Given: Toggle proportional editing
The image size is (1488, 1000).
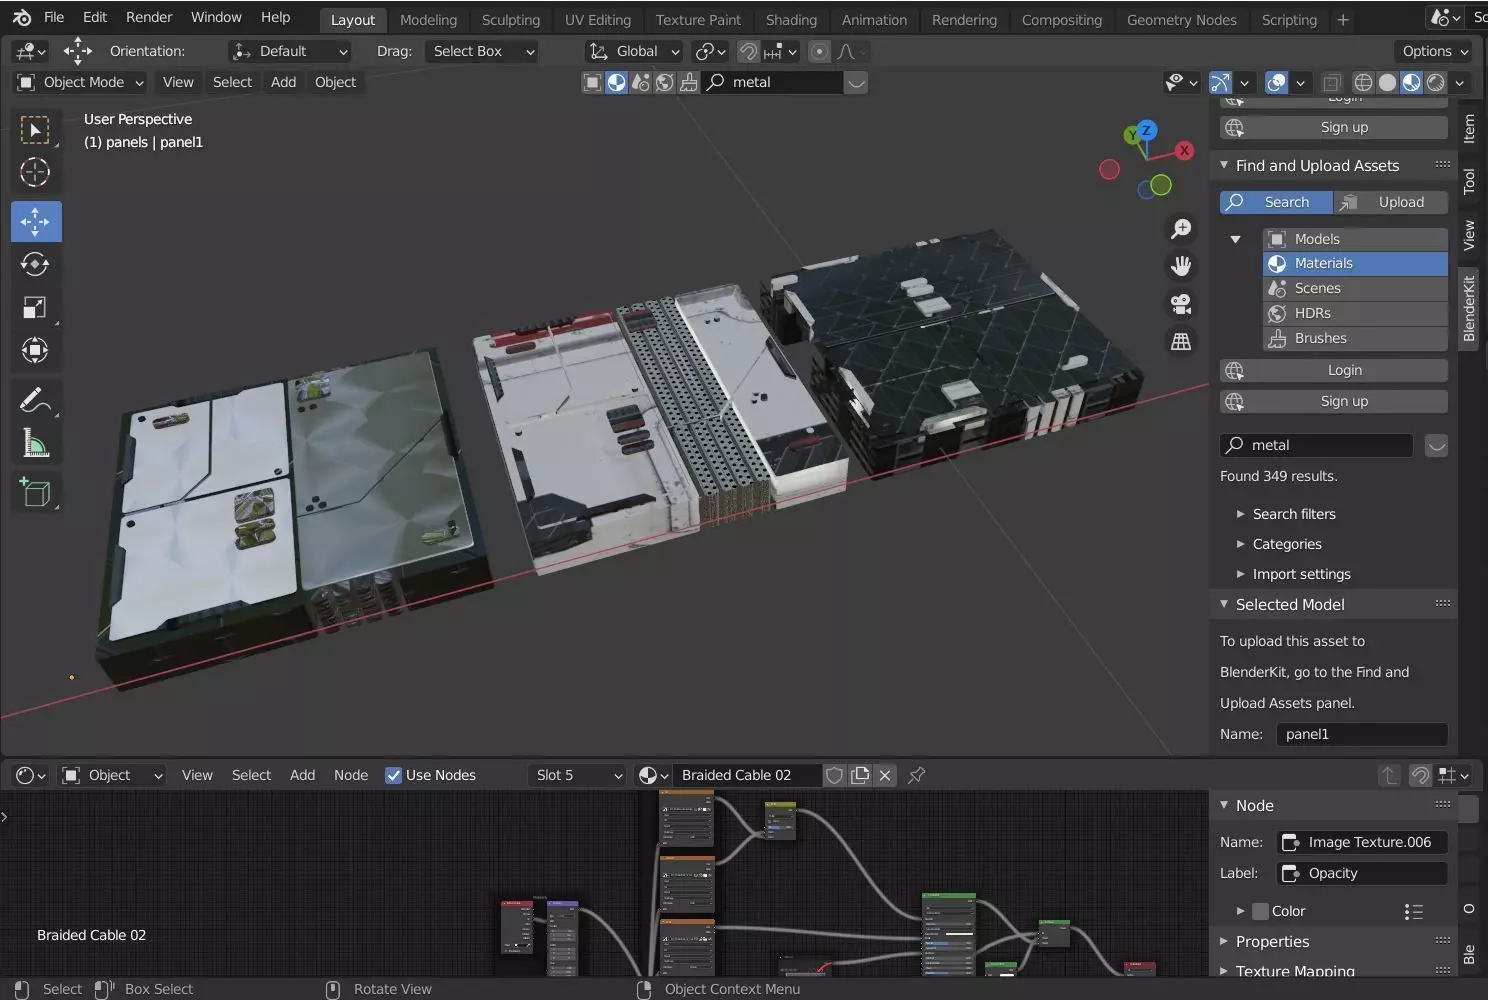Looking at the screenshot, I should 819,51.
